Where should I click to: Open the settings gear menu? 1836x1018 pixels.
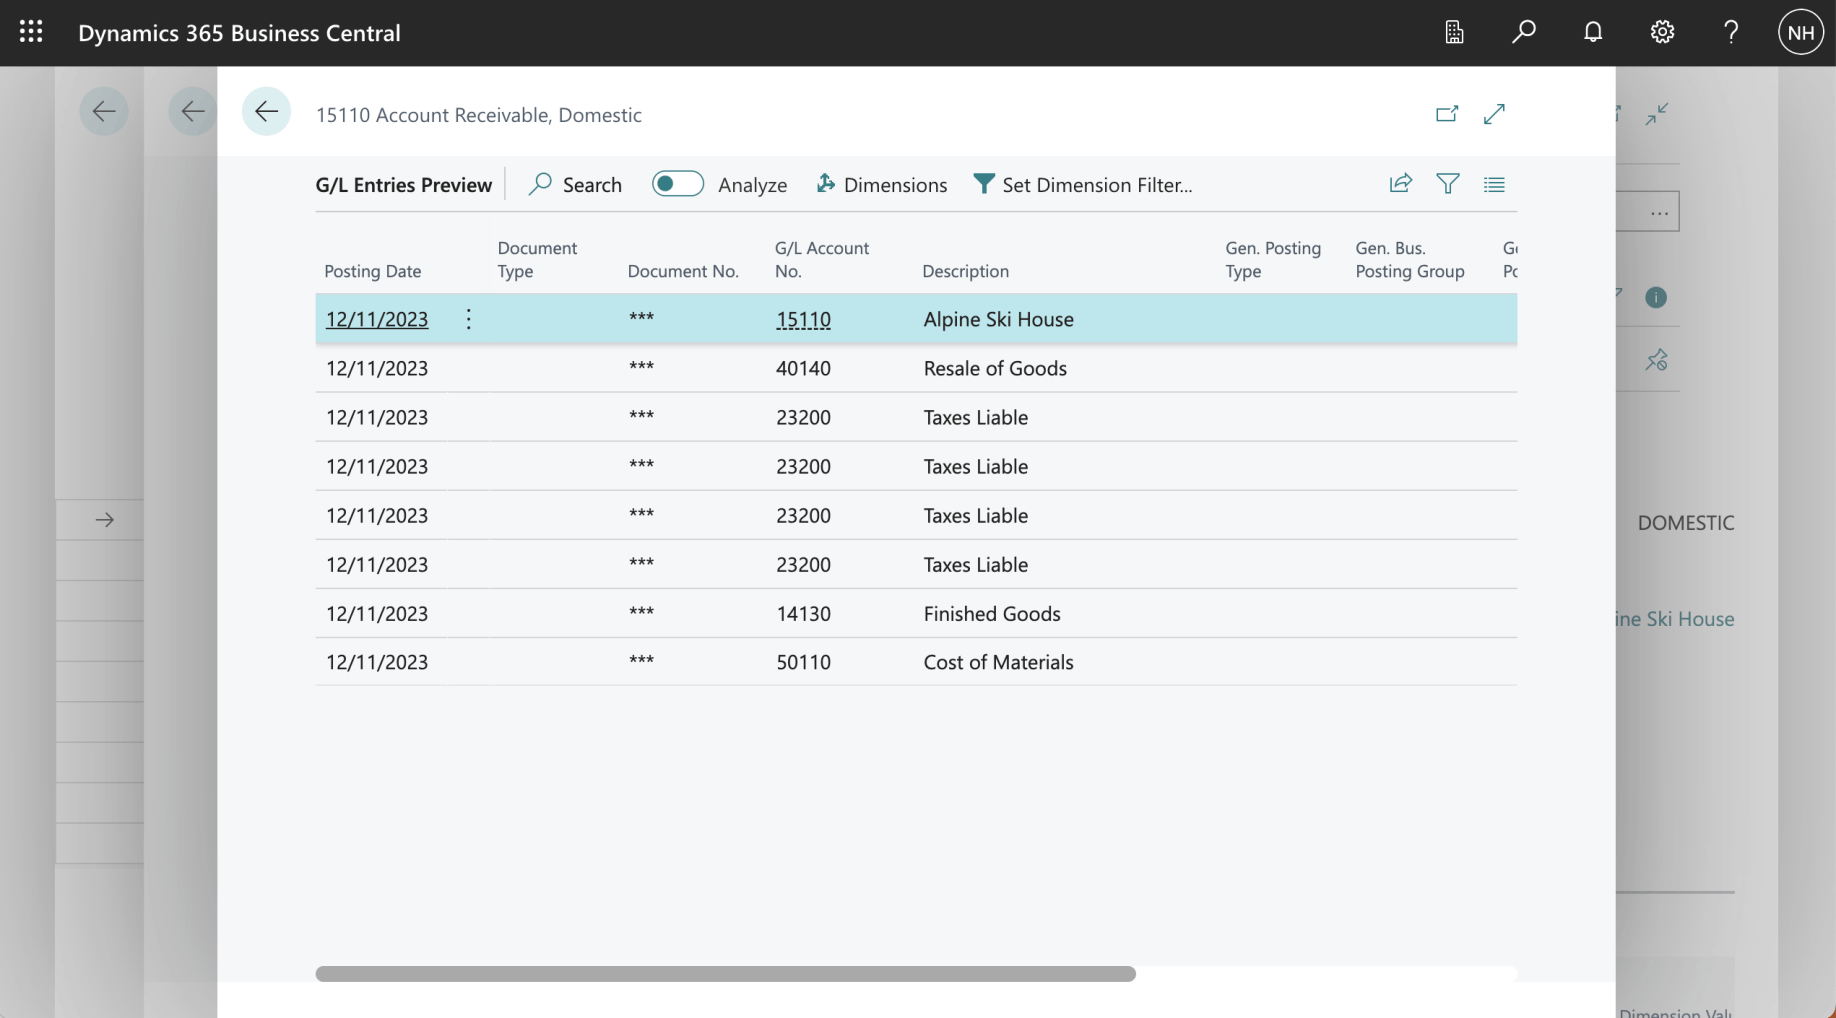click(x=1662, y=32)
